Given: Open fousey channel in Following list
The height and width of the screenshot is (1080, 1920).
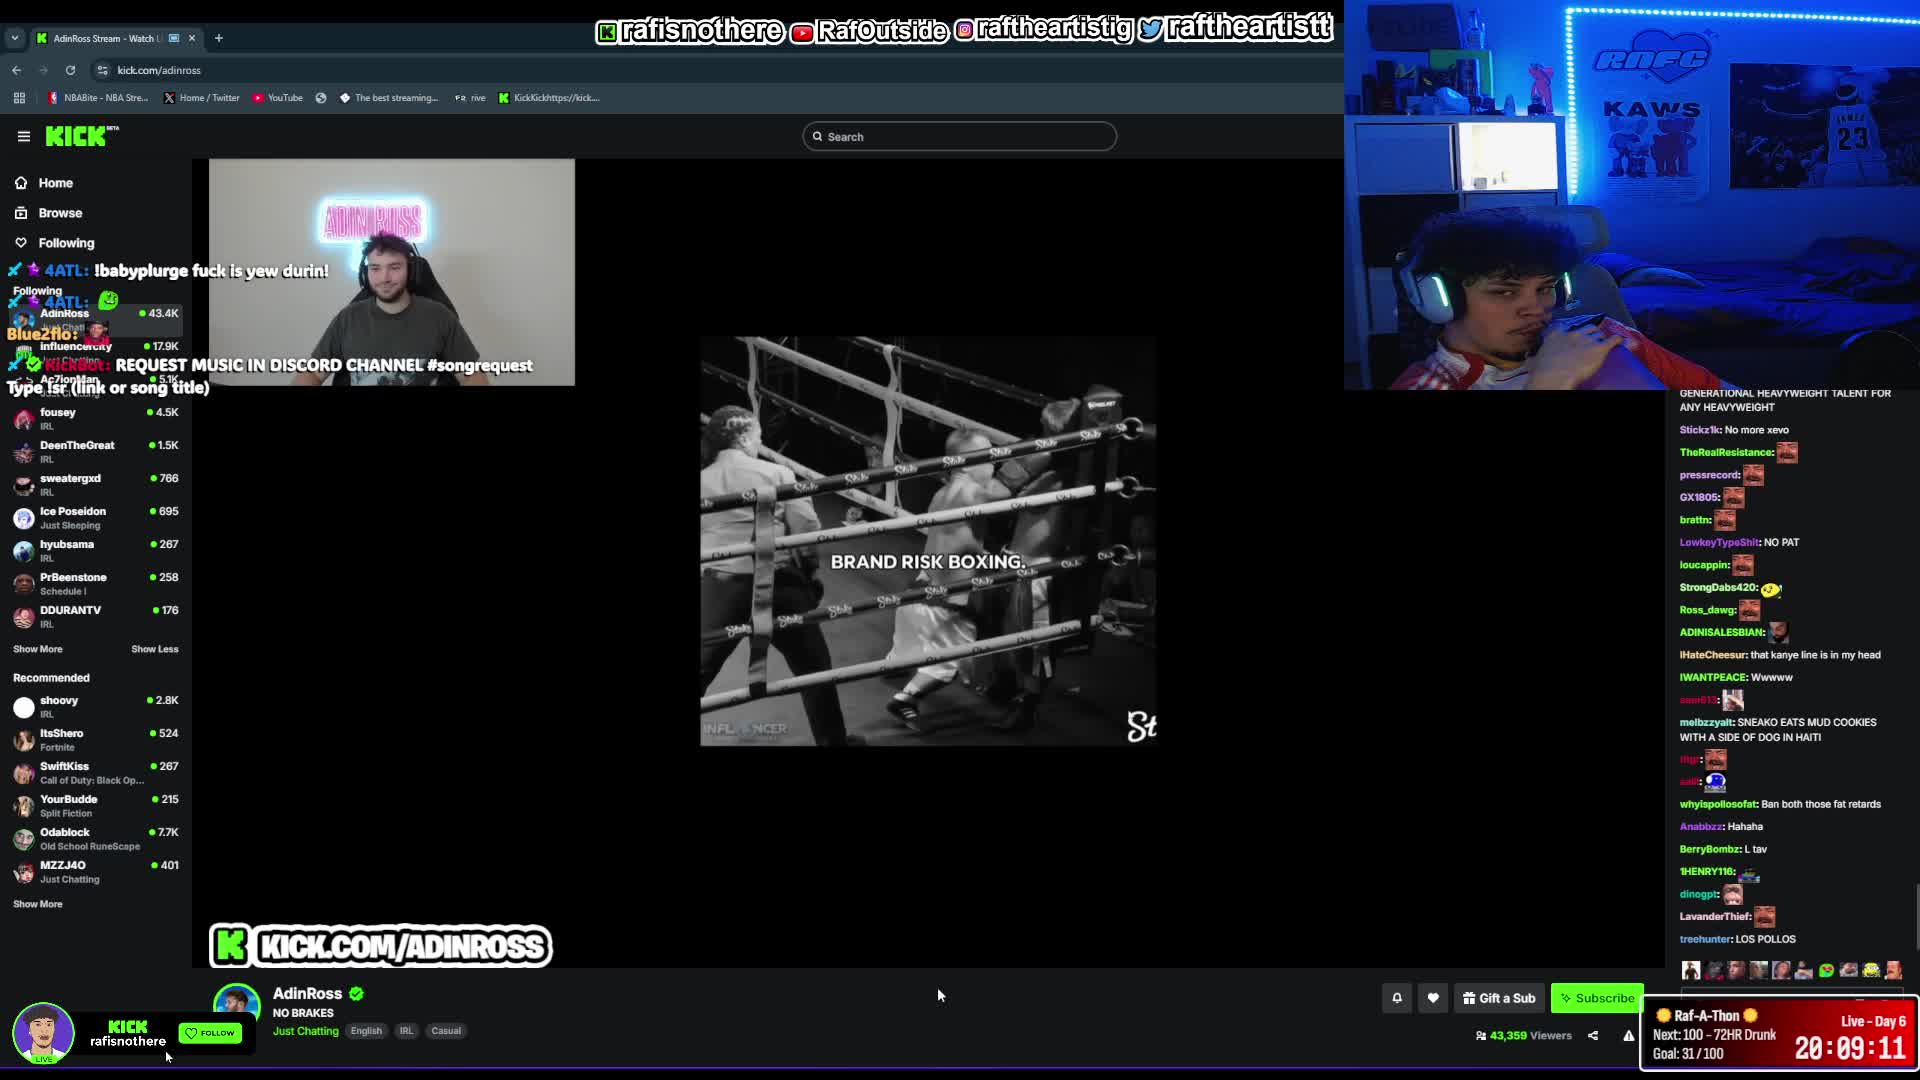Looking at the screenshot, I should tap(96, 419).
